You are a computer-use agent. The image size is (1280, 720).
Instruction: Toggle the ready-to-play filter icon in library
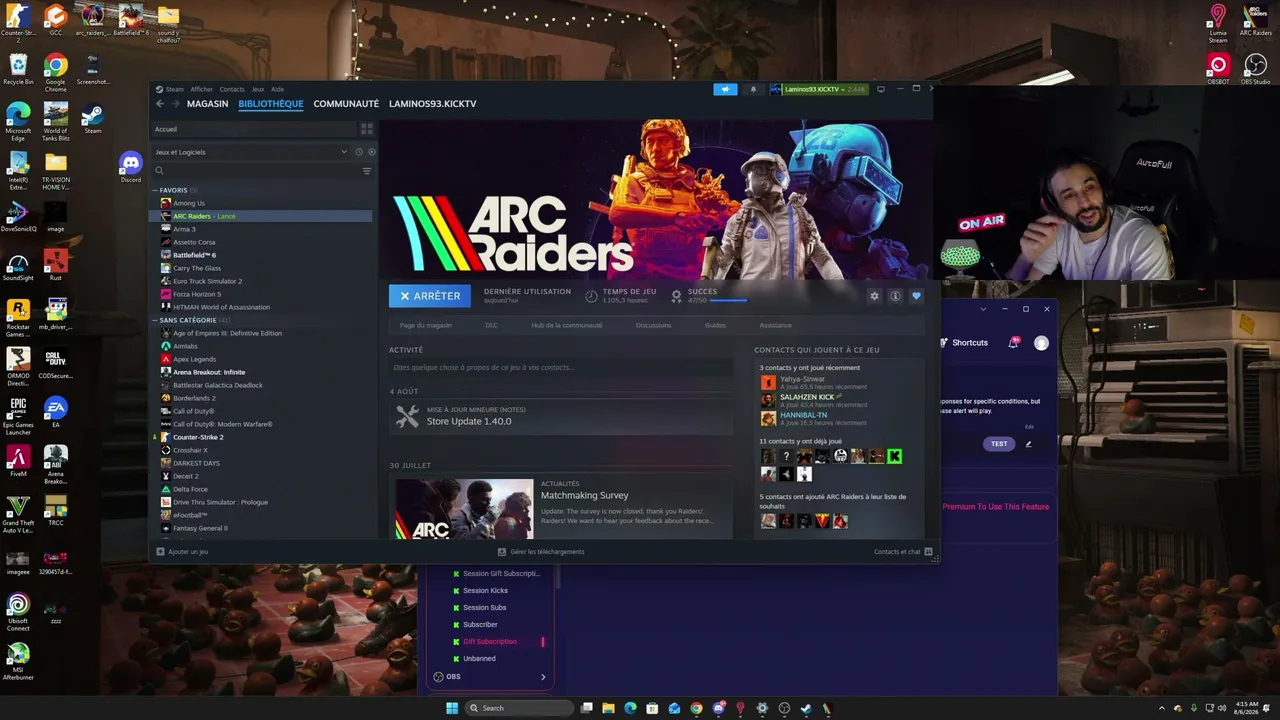point(372,152)
